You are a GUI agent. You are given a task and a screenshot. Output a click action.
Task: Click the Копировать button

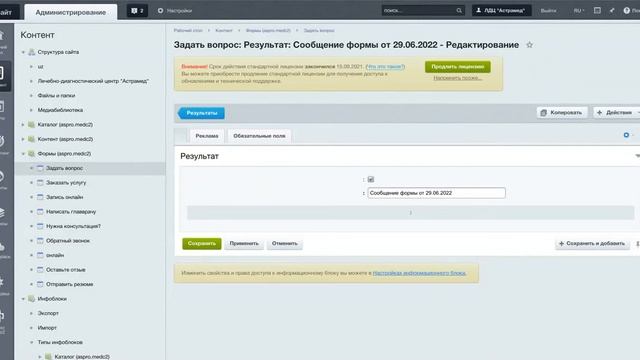(562, 113)
